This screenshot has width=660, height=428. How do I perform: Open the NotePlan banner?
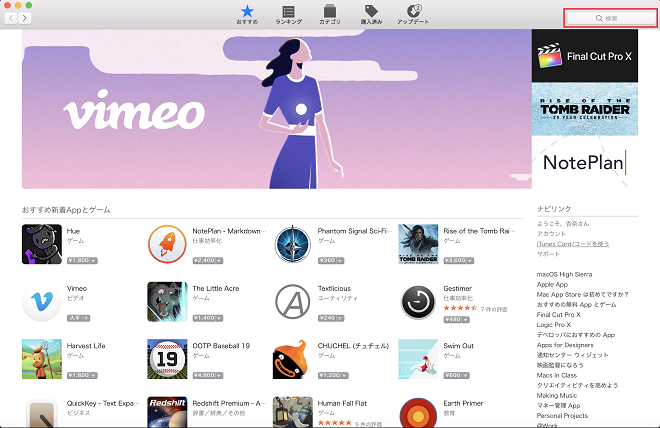[585, 162]
